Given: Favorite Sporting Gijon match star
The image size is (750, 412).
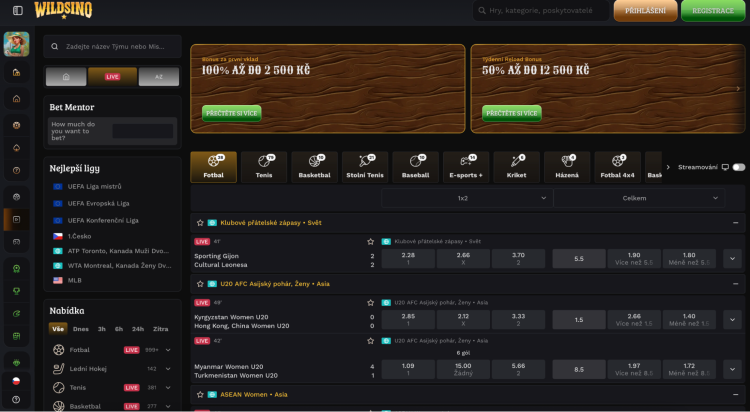Looking at the screenshot, I should coord(370,242).
